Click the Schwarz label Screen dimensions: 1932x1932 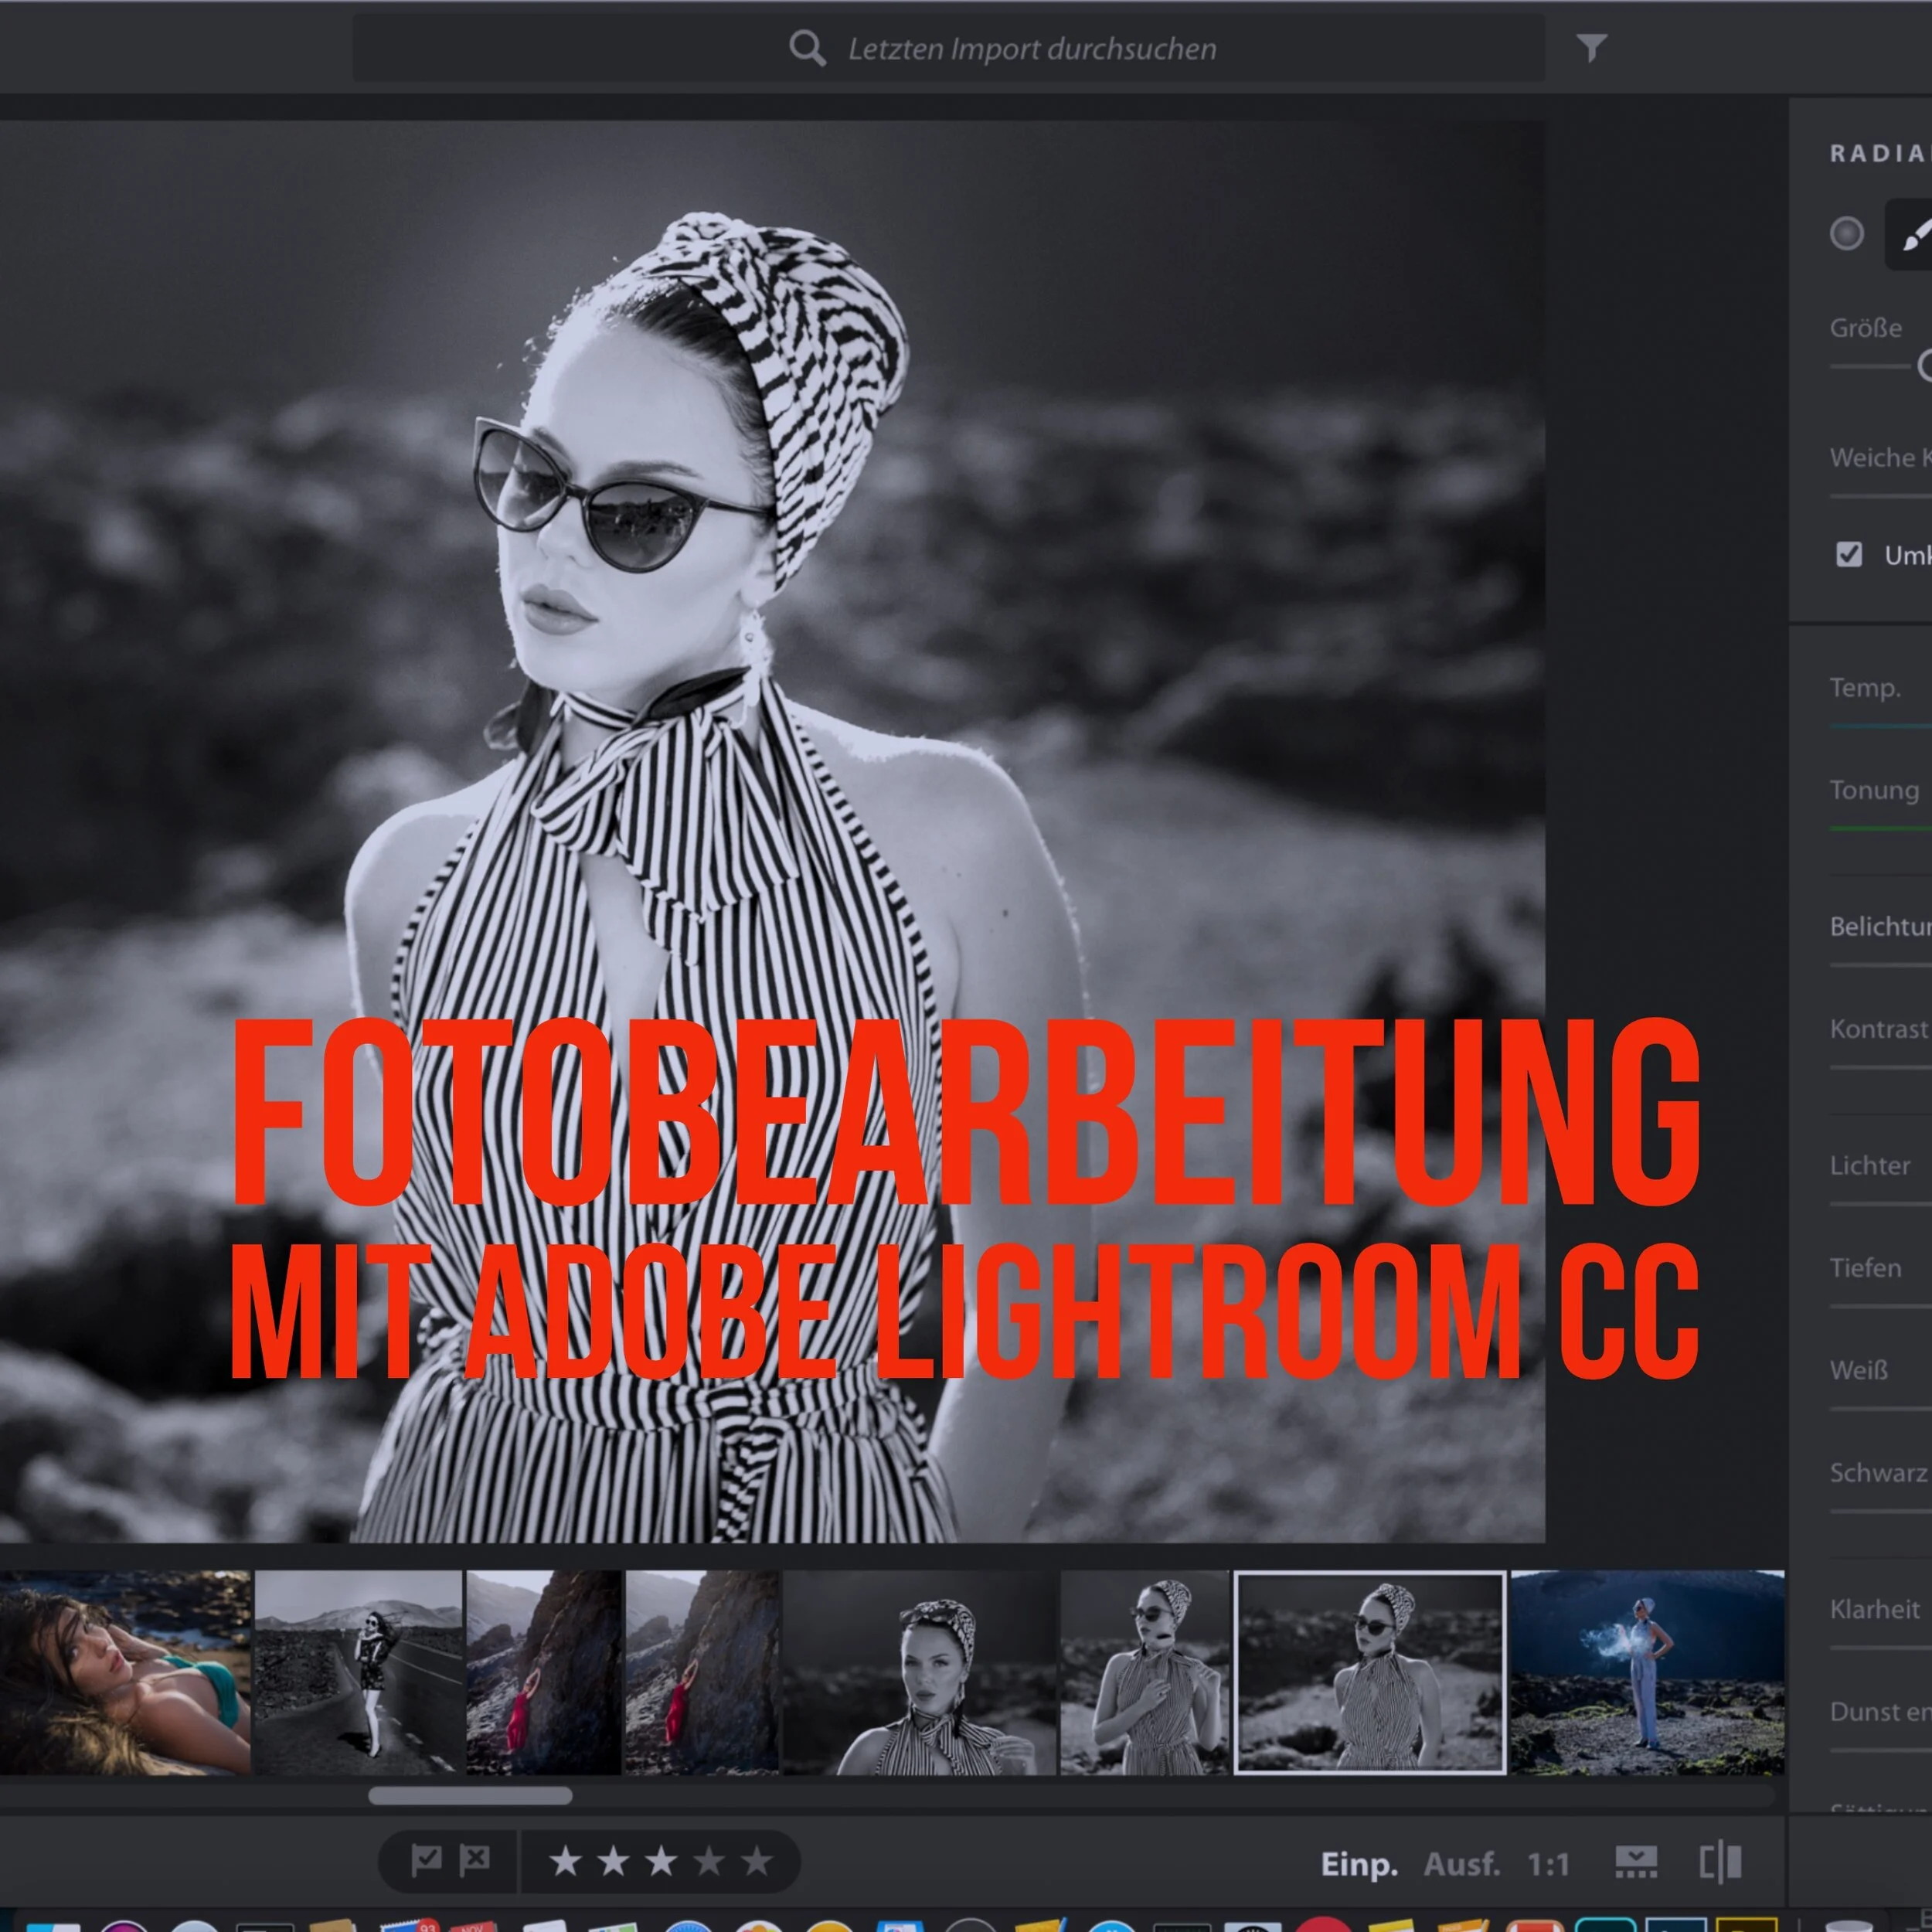point(1878,1472)
